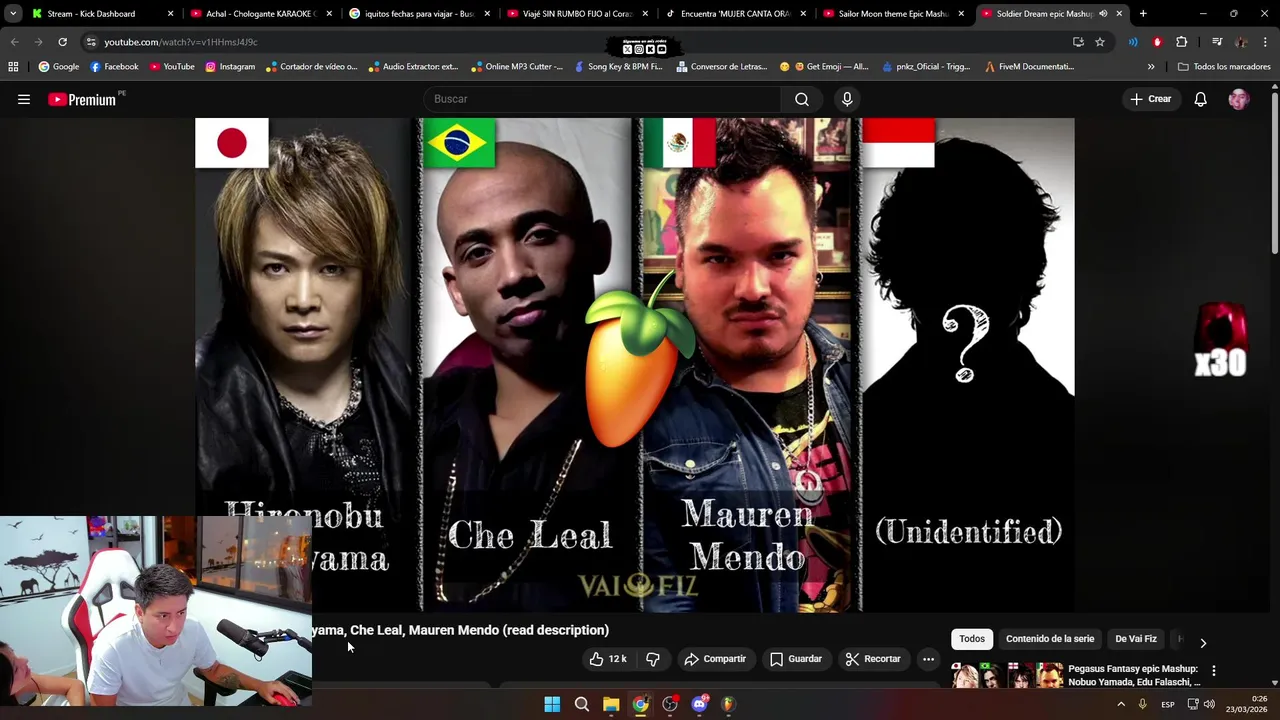The image size is (1280, 720).
Task: Open Pegasus Fantasy epic Mashup thumbnail
Action: (1007, 675)
